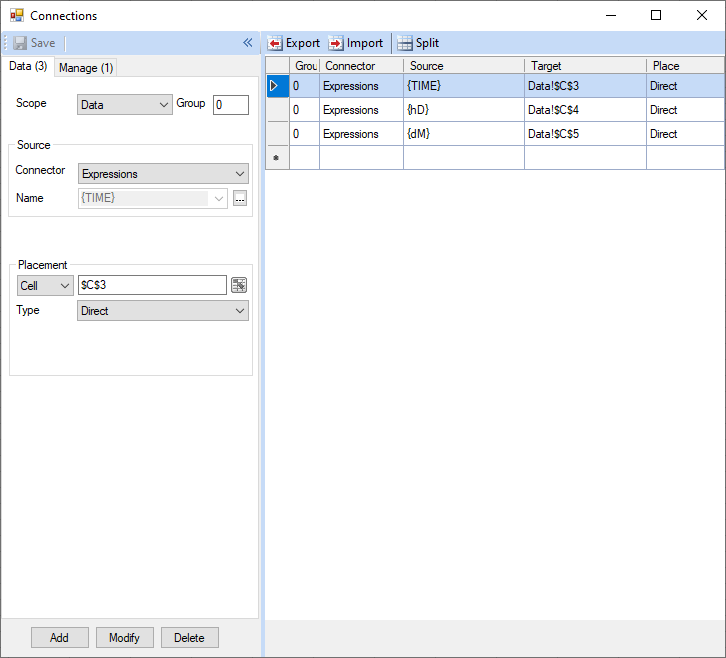726x658 pixels.
Task: Minimize the Connections window
Action: 611,15
